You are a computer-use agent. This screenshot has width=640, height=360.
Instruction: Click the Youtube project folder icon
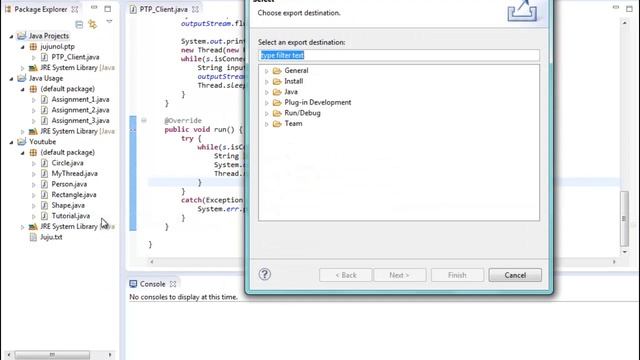coord(22,142)
